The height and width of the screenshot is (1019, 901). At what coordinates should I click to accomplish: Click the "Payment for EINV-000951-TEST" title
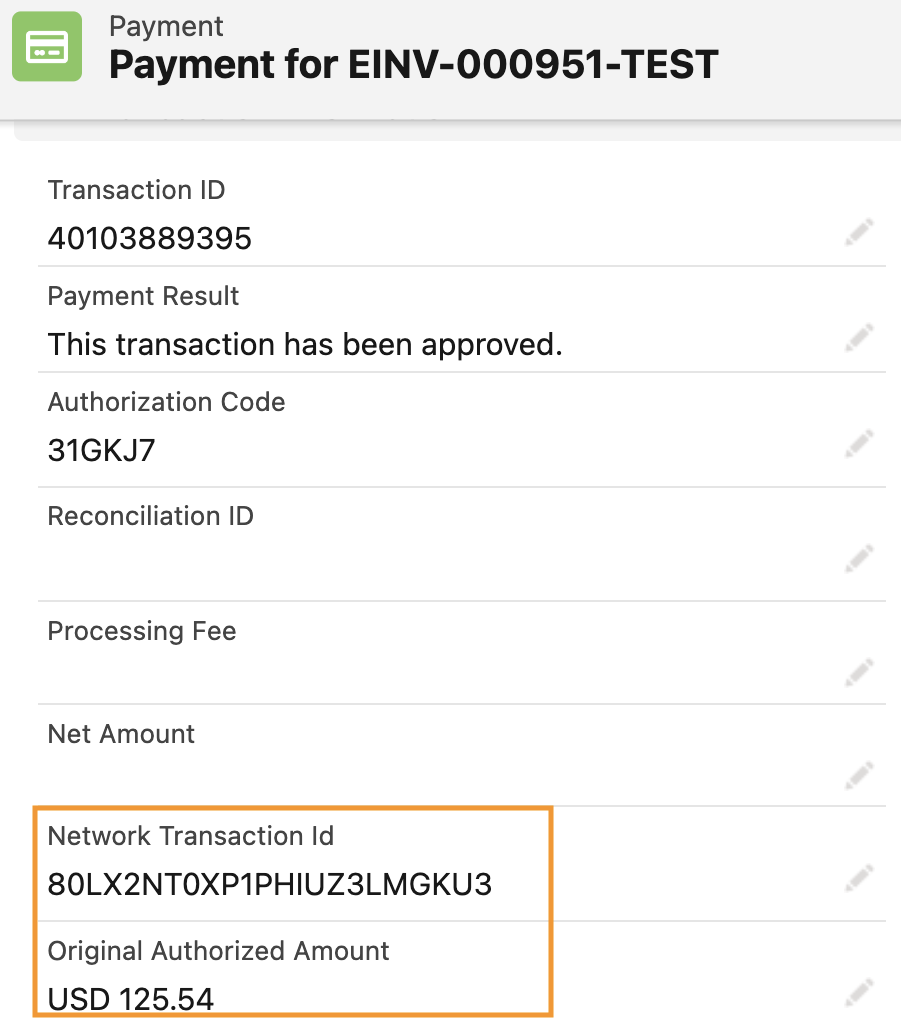[x=413, y=65]
